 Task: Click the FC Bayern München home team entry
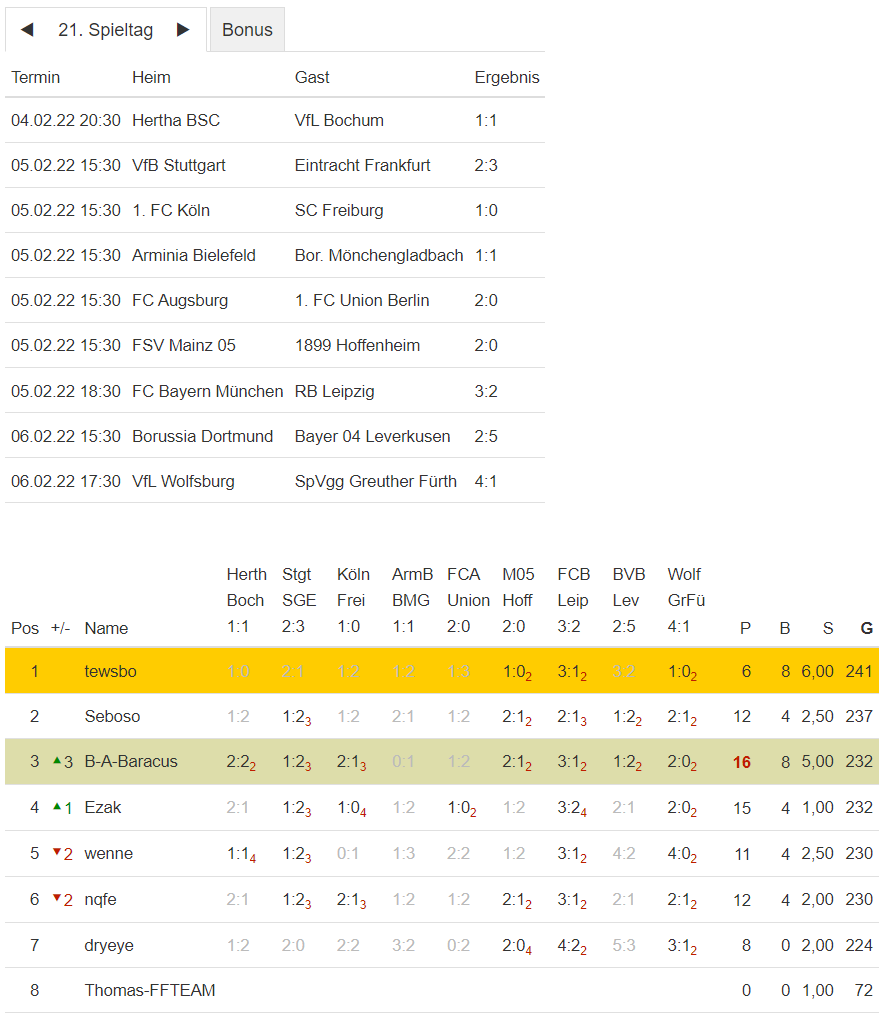click(207, 391)
